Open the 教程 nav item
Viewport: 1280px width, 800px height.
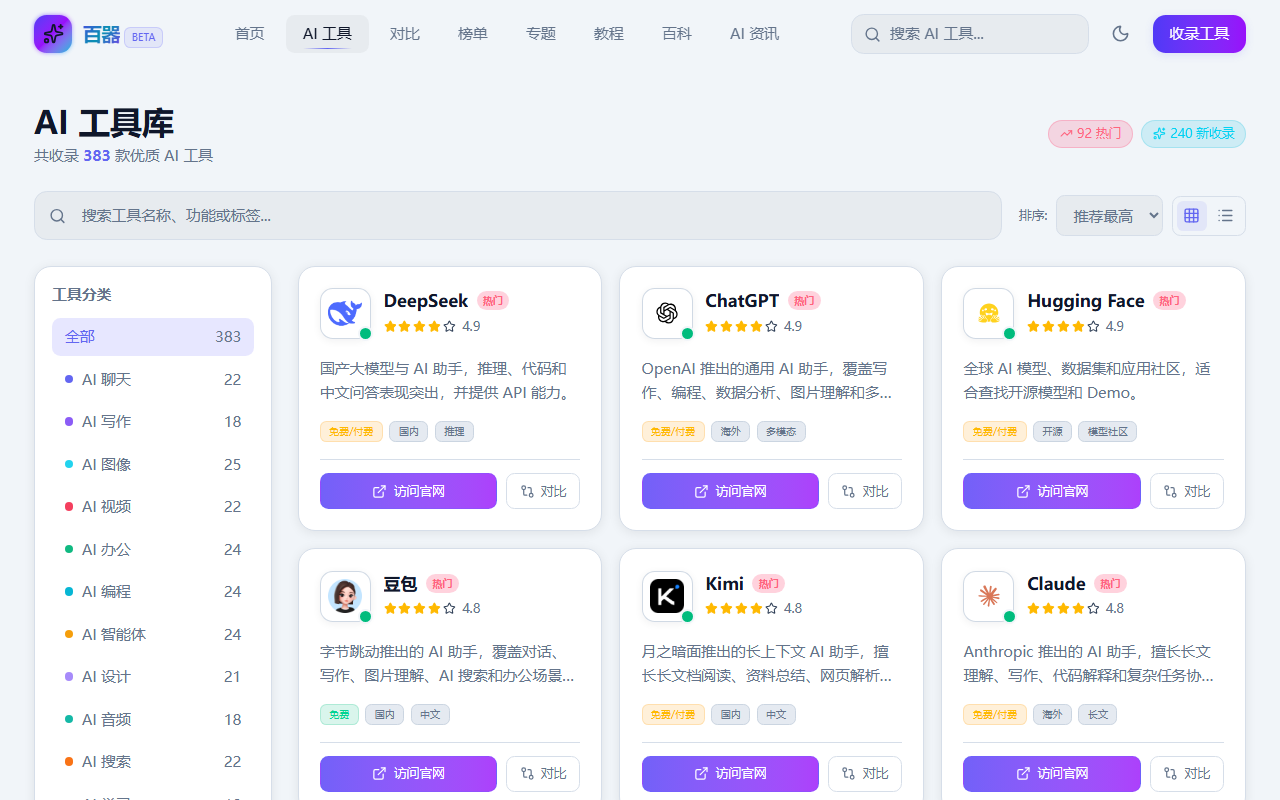pyautogui.click(x=609, y=34)
